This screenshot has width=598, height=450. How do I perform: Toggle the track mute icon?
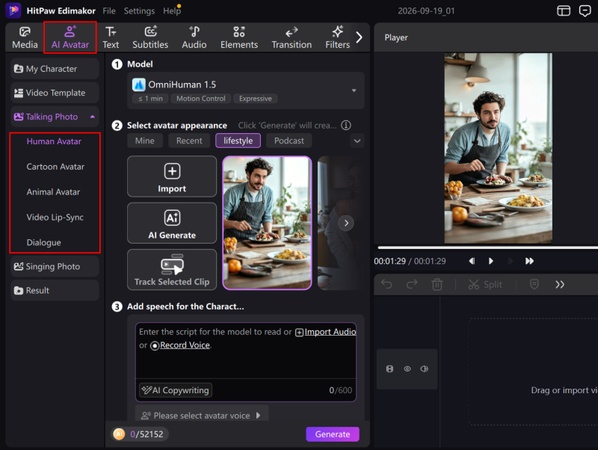pyautogui.click(x=424, y=369)
